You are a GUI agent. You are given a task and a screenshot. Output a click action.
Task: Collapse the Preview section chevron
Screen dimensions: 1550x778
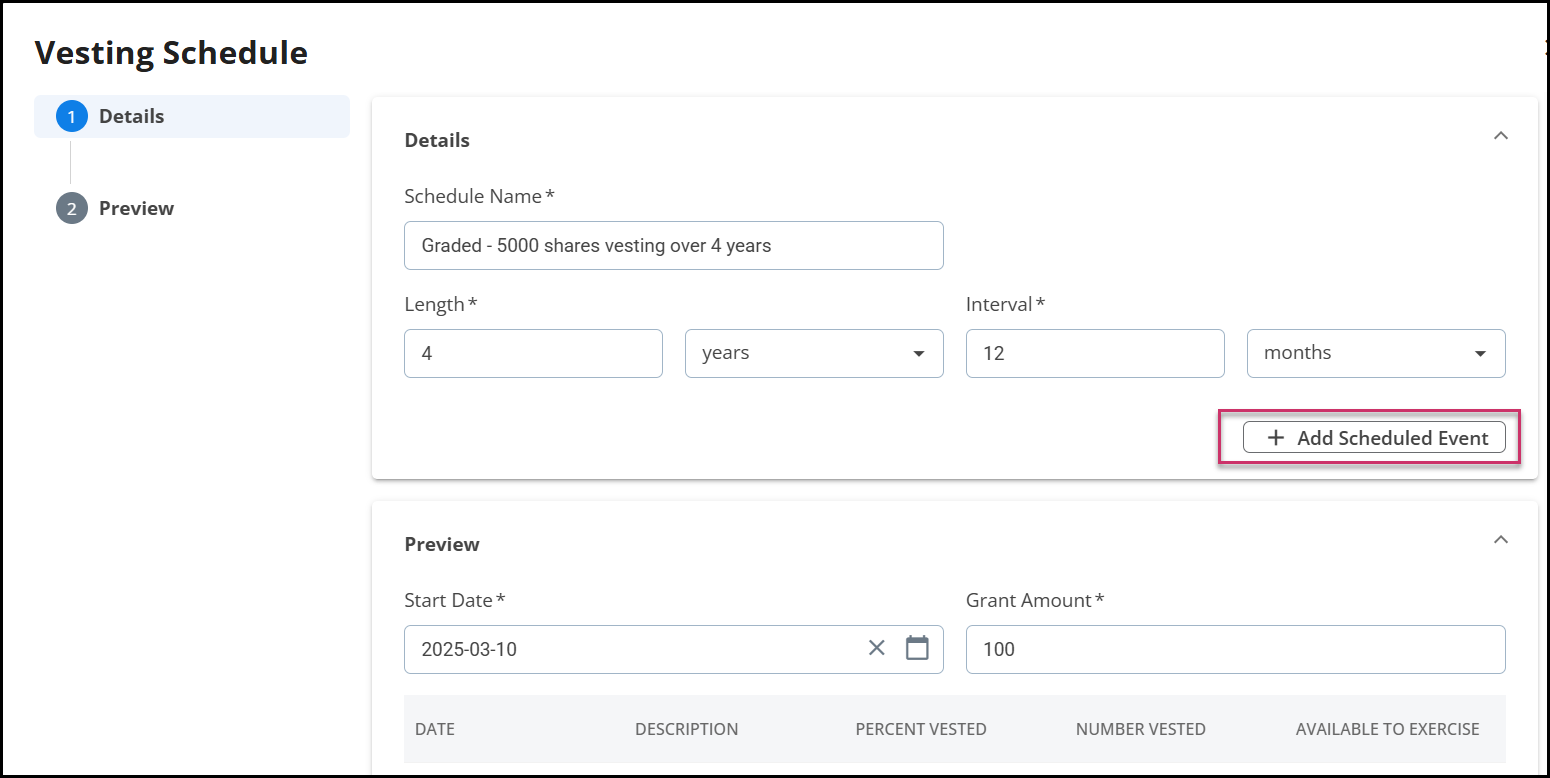tap(1500, 540)
